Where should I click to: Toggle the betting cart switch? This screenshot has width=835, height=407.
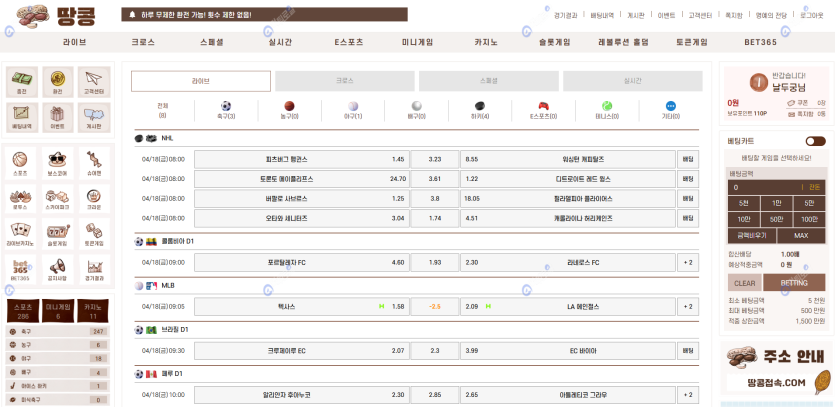coord(815,141)
